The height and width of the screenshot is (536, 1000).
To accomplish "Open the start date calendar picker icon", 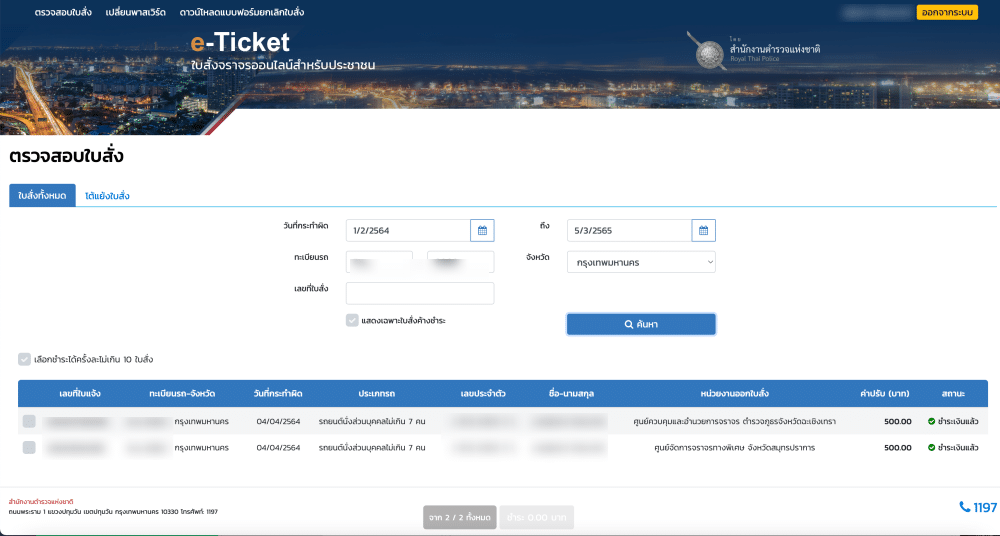I will (482, 230).
